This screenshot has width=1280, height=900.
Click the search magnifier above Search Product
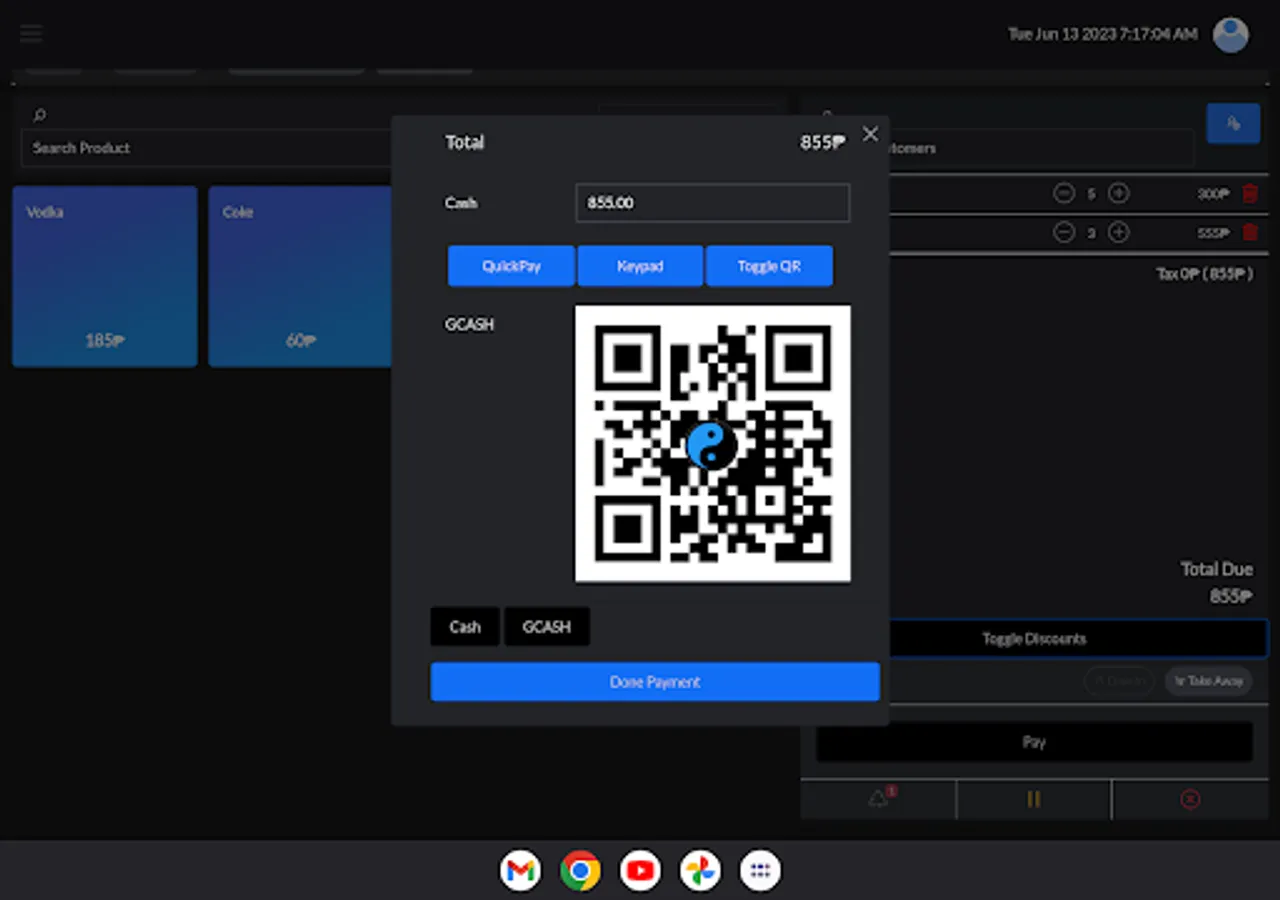click(x=40, y=116)
